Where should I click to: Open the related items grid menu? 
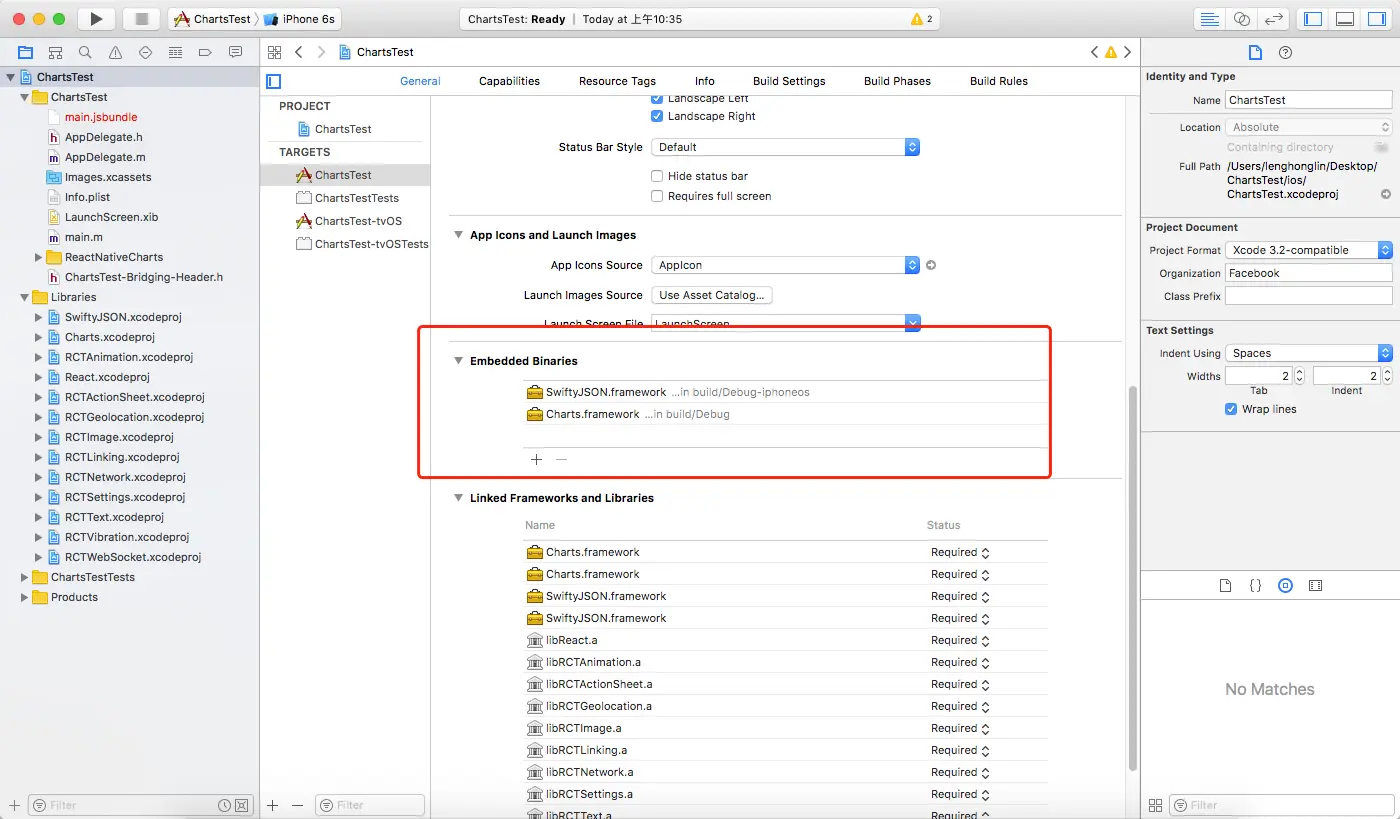274,52
